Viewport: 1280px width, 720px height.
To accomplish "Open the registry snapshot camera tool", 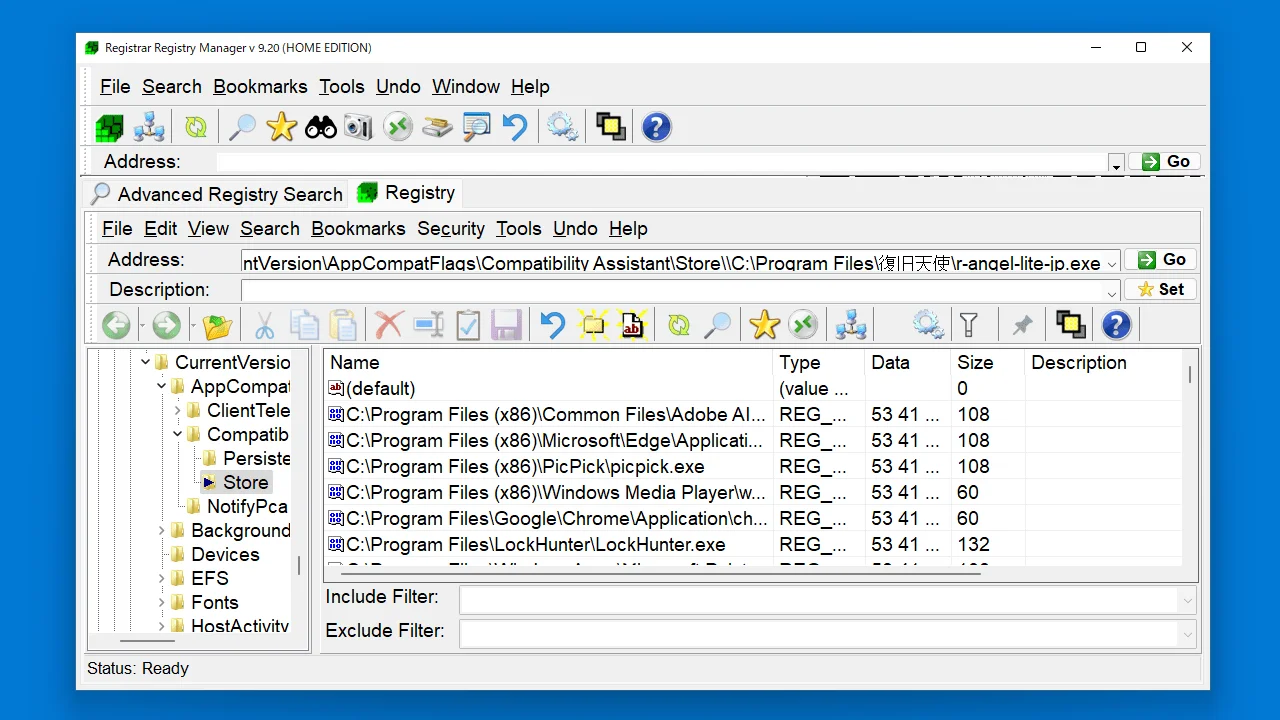I will pos(359,126).
